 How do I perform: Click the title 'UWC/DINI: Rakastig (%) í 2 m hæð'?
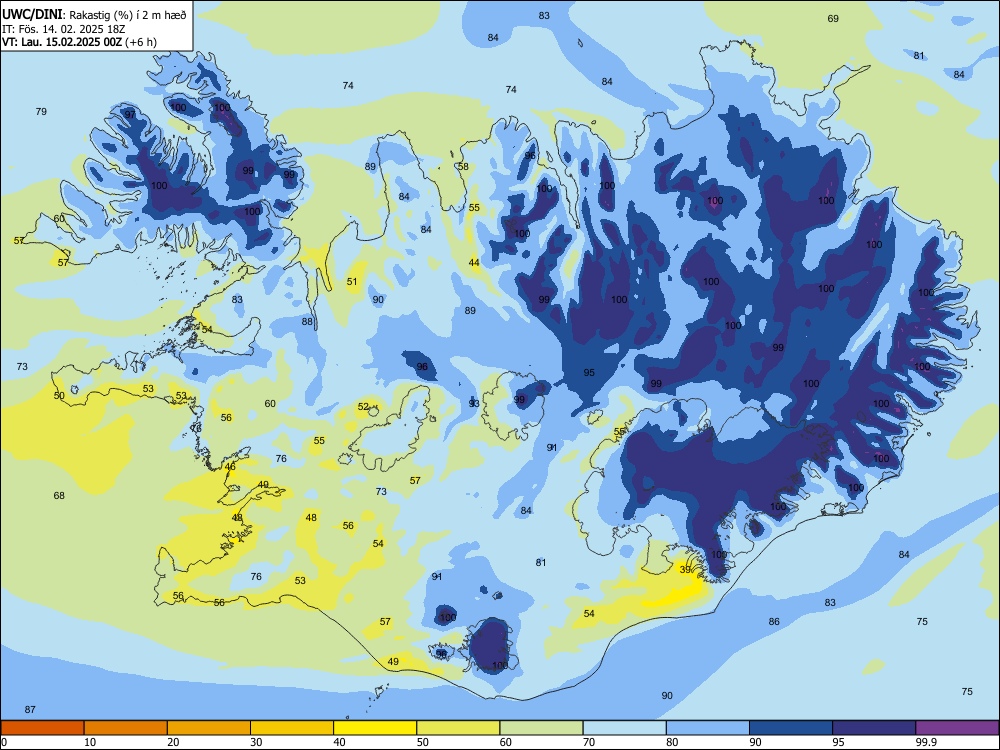(x=94, y=15)
